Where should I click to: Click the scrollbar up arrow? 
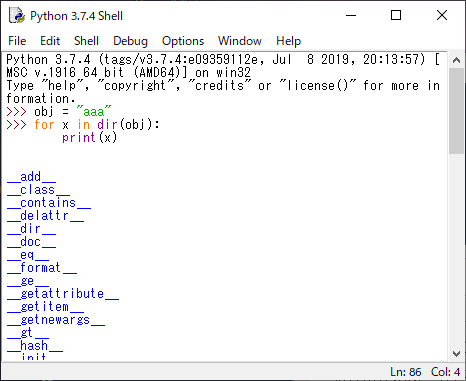456,60
